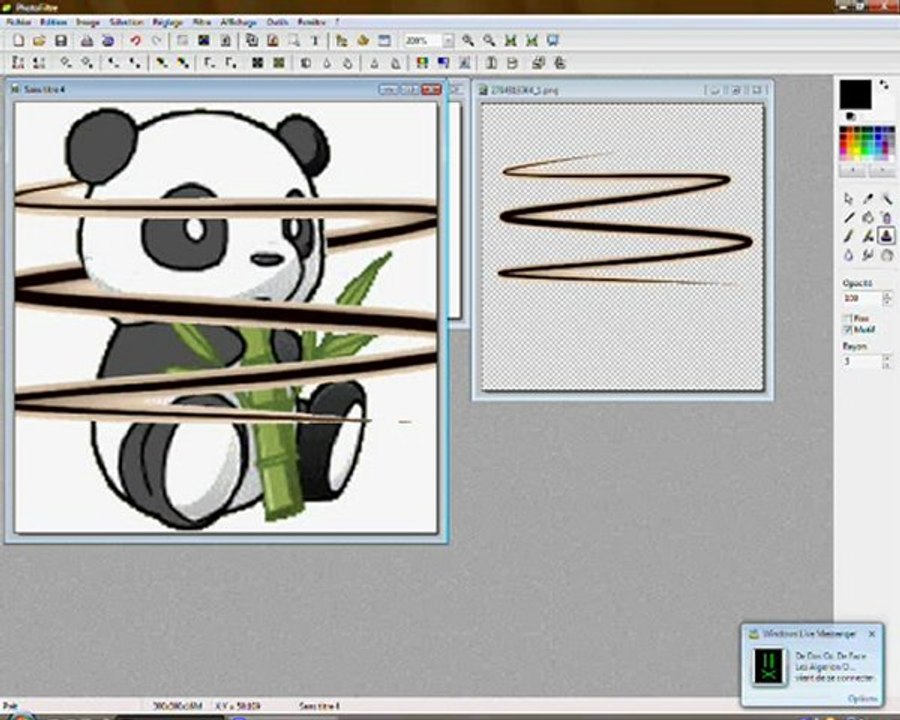The image size is (900, 720).
Task: Select the arrow Selection tool
Action: click(x=849, y=199)
